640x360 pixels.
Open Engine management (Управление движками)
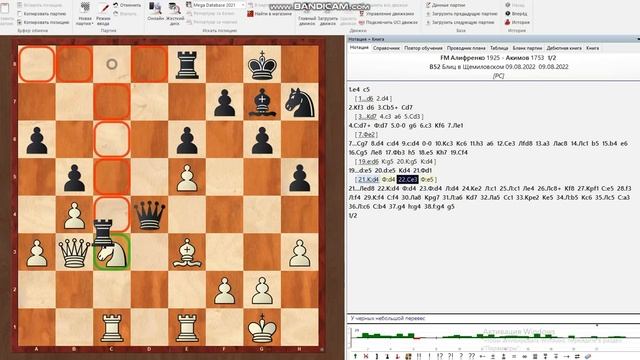point(386,13)
